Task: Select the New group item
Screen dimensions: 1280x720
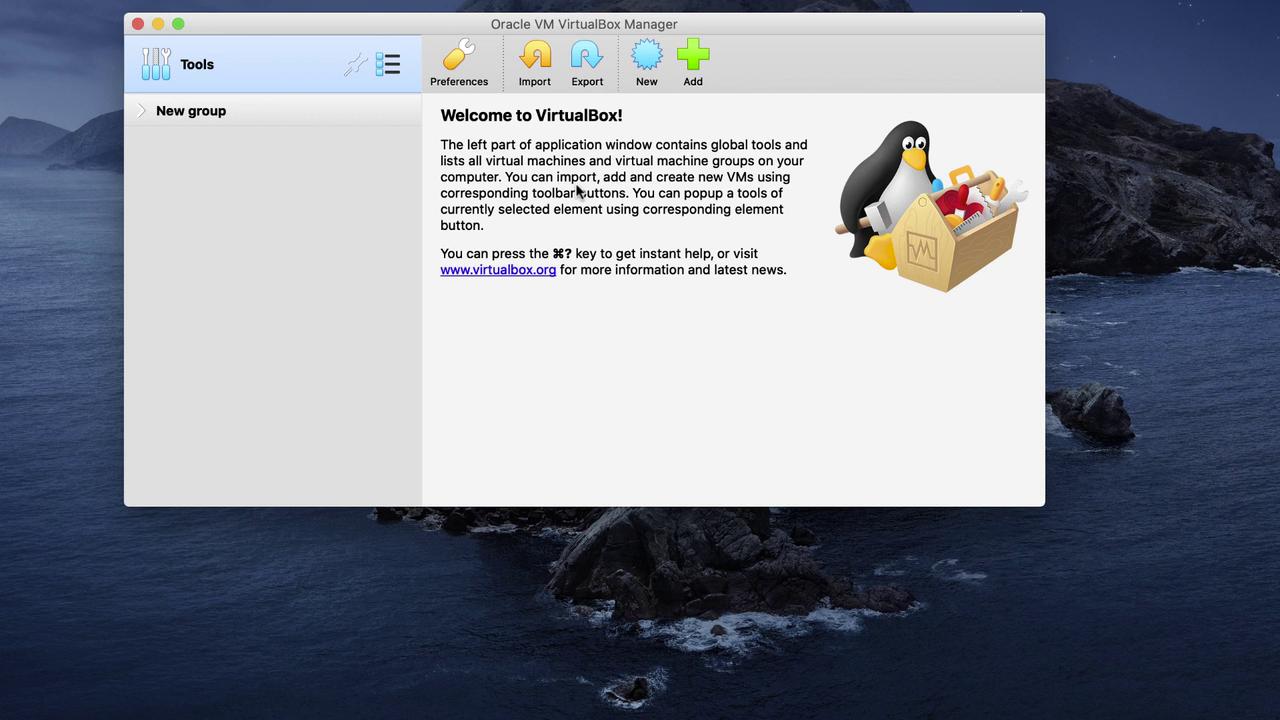Action: tap(191, 111)
